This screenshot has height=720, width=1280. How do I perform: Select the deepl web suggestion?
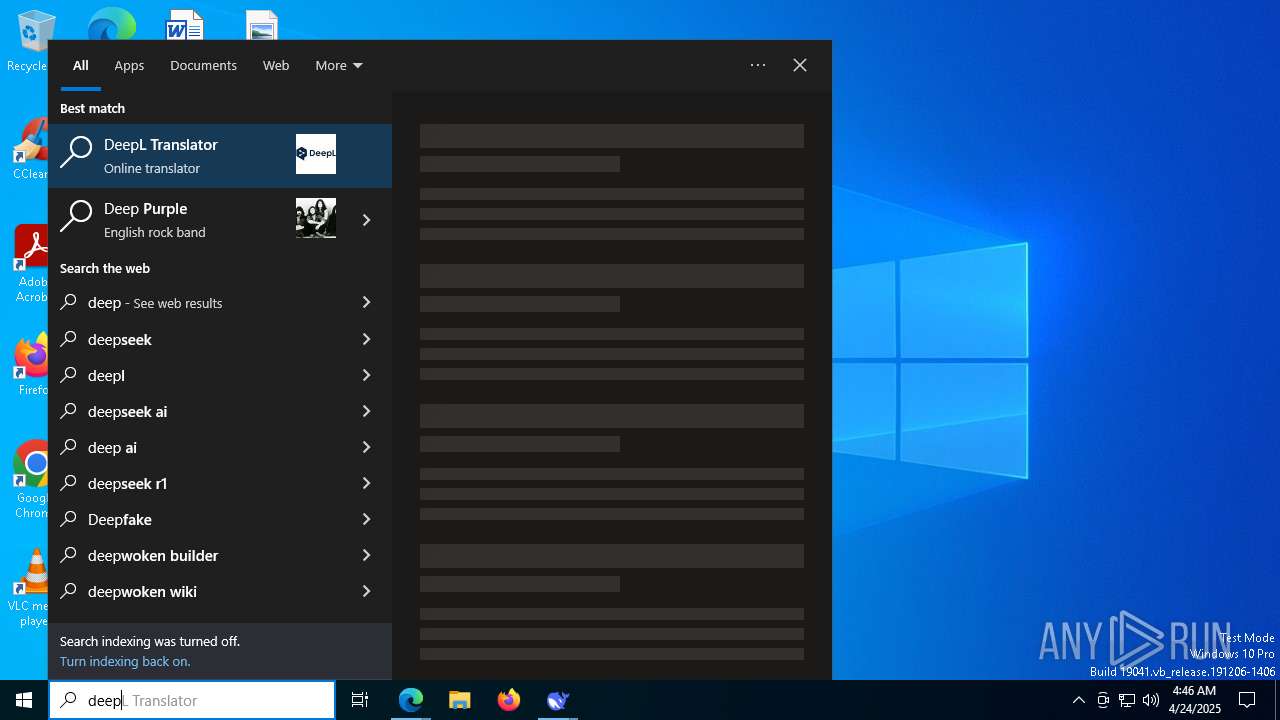point(194,375)
